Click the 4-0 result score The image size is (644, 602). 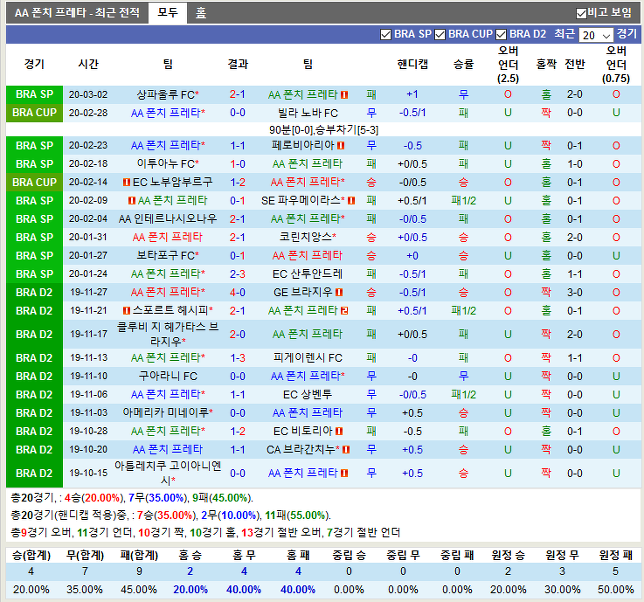pos(238,292)
